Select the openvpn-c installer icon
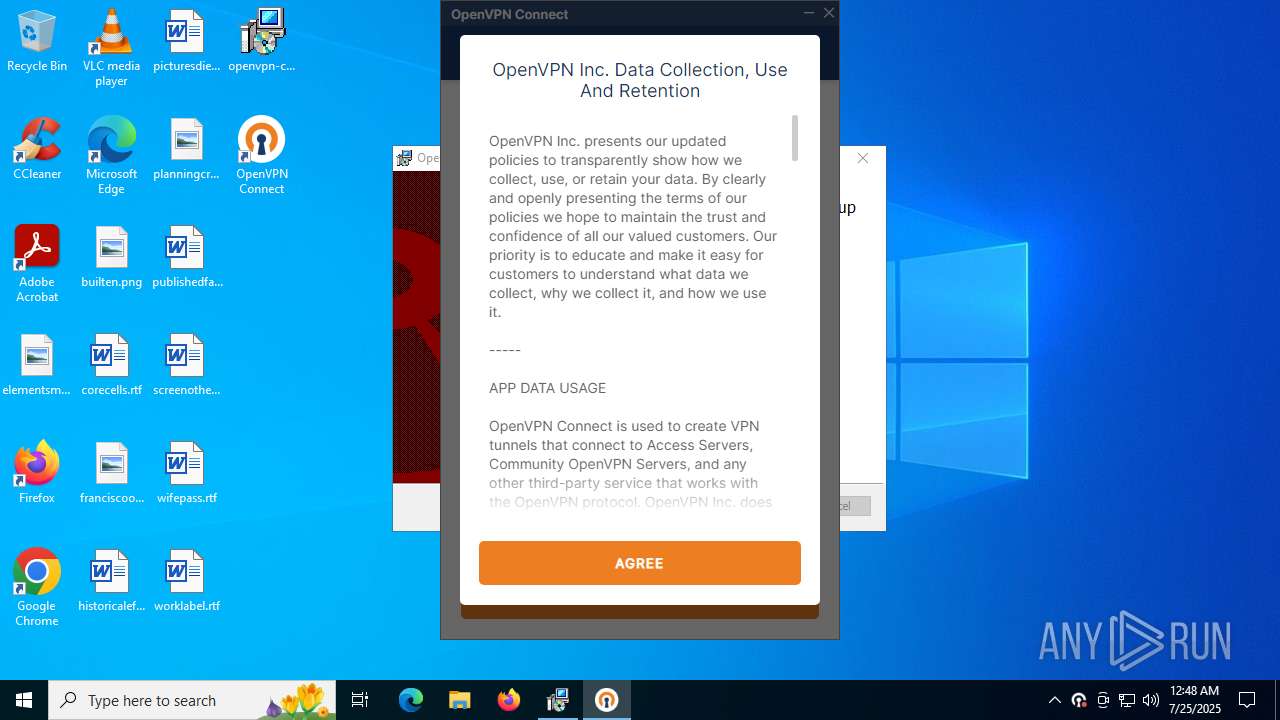 point(262,41)
